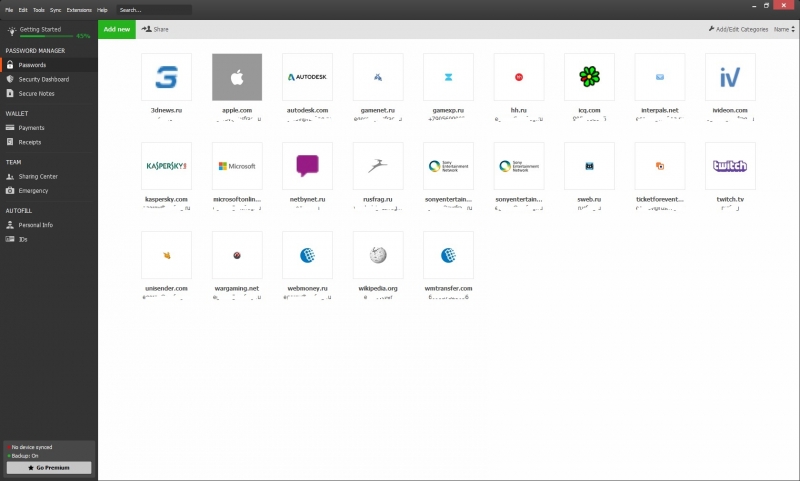This screenshot has height=481, width=800.
Task: Select the rusfrag.ru entry icon
Action: pos(378,166)
